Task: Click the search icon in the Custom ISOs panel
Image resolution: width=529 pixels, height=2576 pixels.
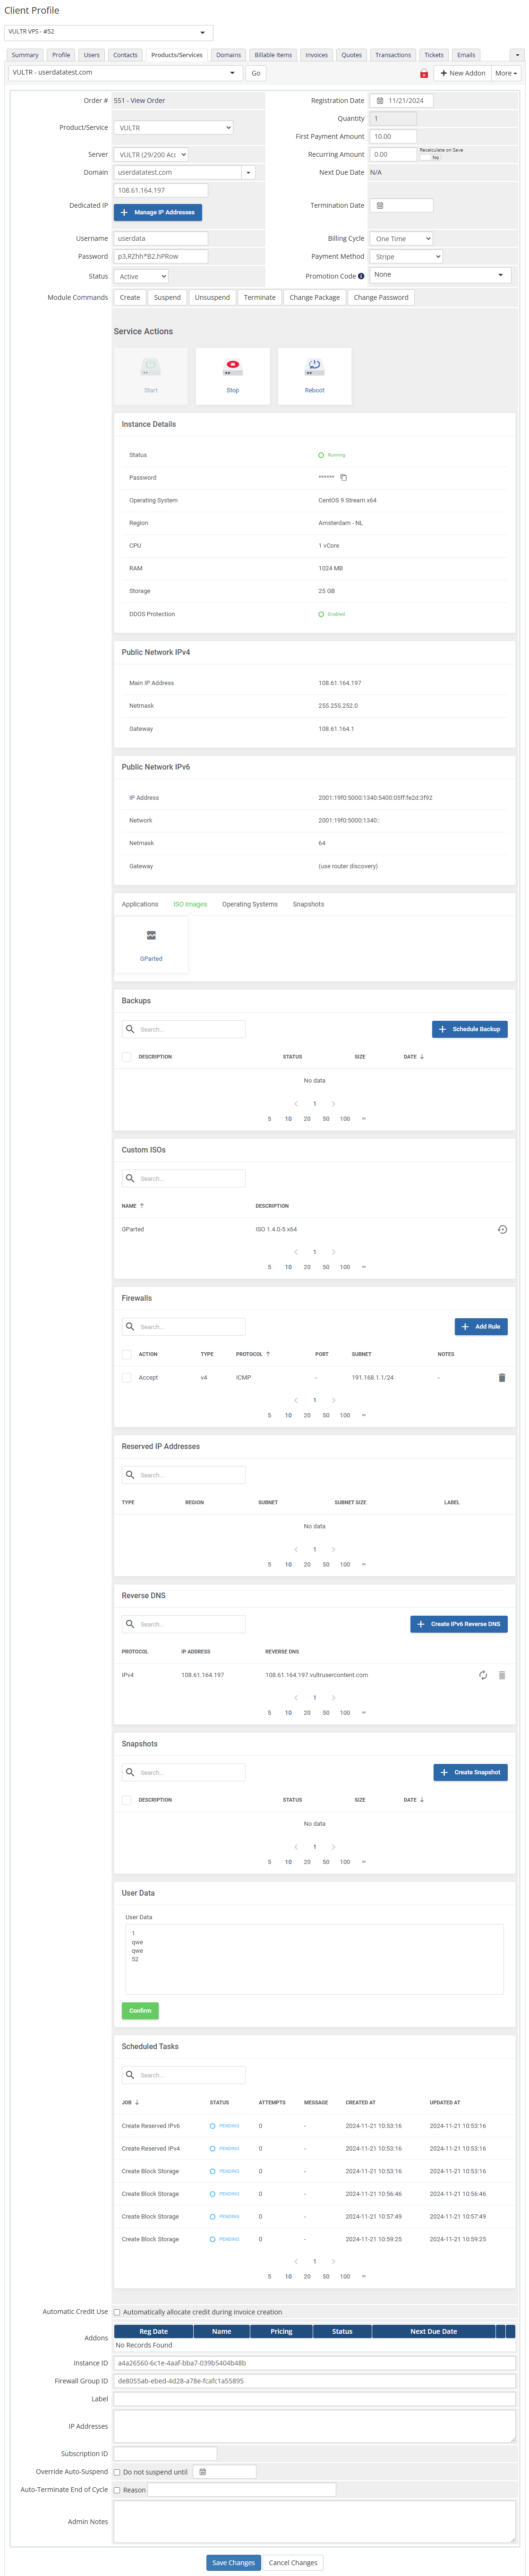Action: click(130, 1178)
